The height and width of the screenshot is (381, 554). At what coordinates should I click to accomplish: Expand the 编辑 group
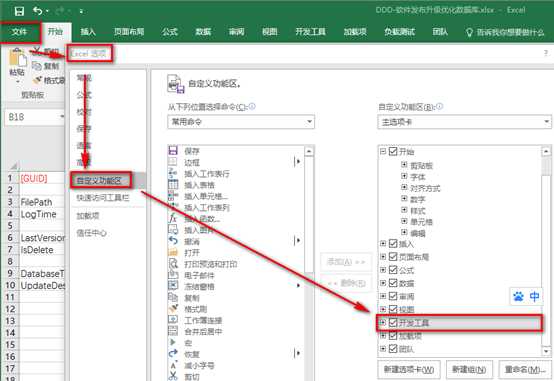point(404,233)
